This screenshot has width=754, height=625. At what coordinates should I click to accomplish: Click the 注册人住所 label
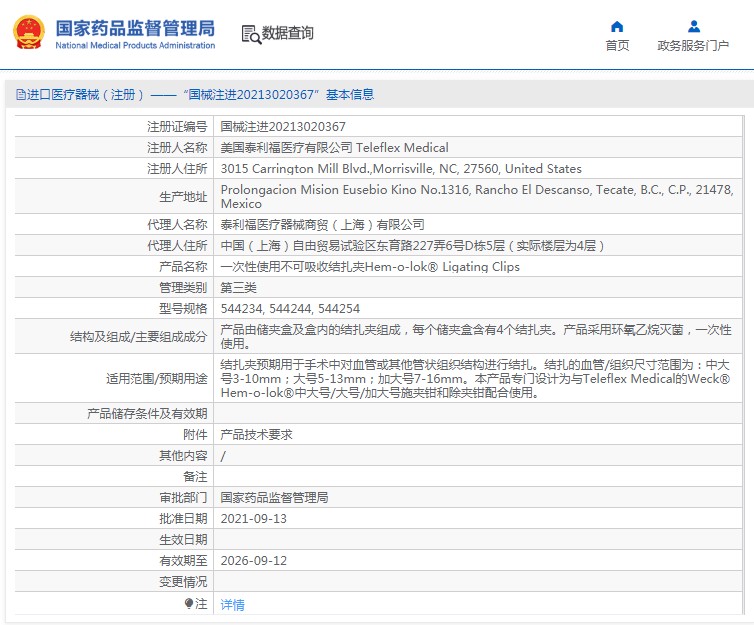tap(177, 169)
